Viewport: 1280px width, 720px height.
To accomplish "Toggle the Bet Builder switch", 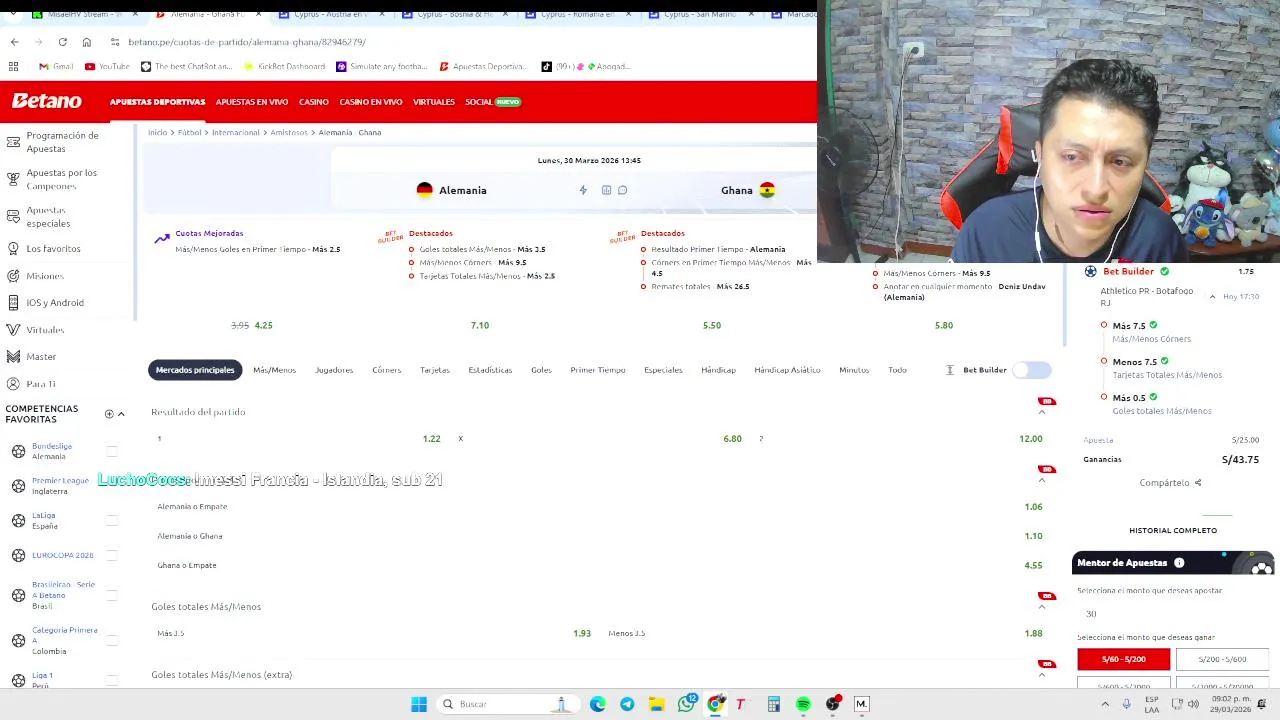I will (1032, 370).
